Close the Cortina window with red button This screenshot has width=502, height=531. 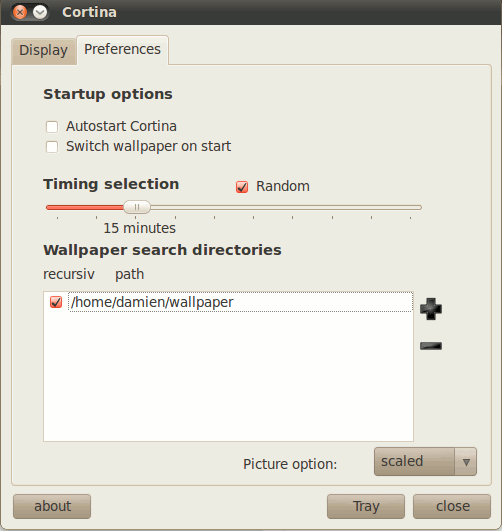point(20,13)
